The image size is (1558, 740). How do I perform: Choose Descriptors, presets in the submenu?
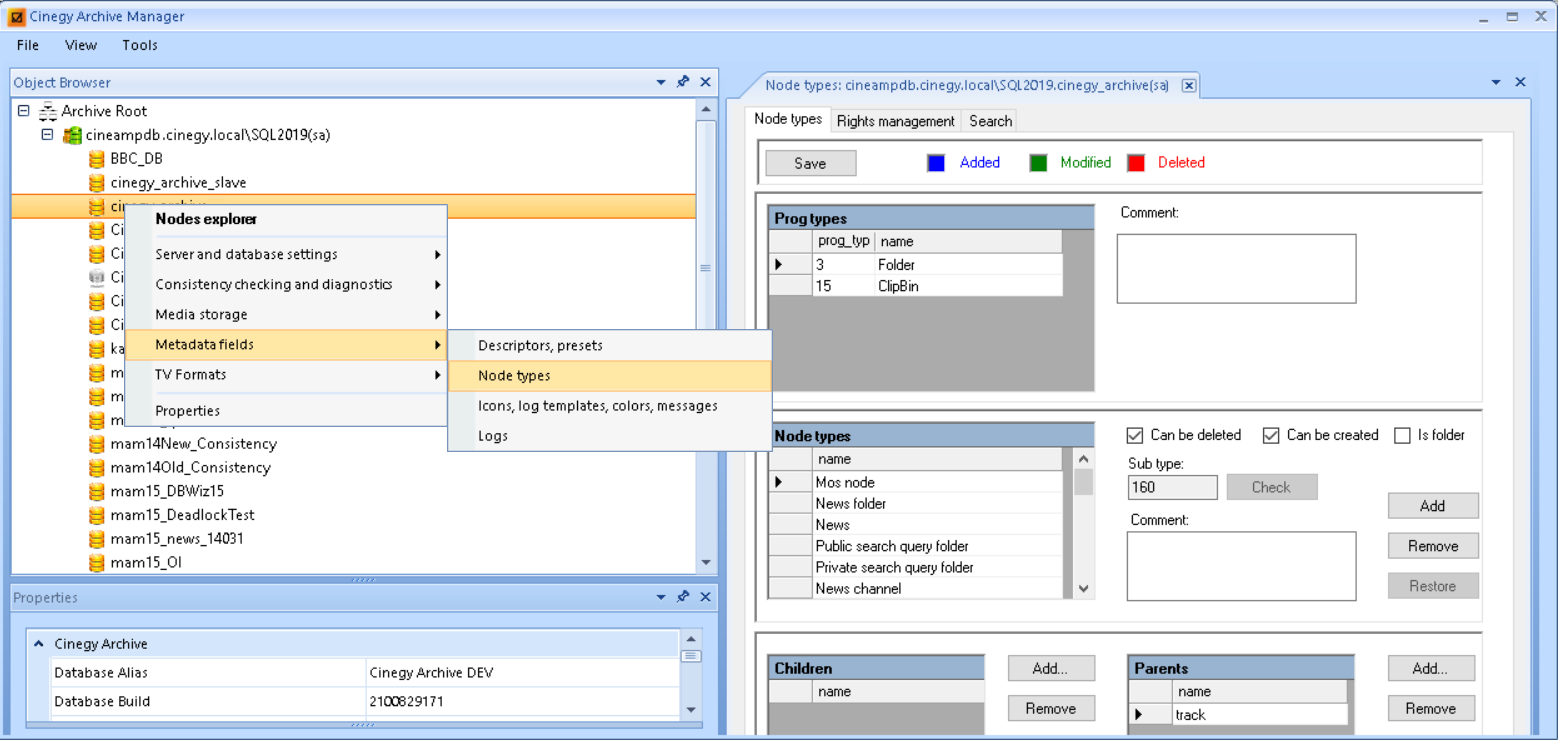point(610,346)
